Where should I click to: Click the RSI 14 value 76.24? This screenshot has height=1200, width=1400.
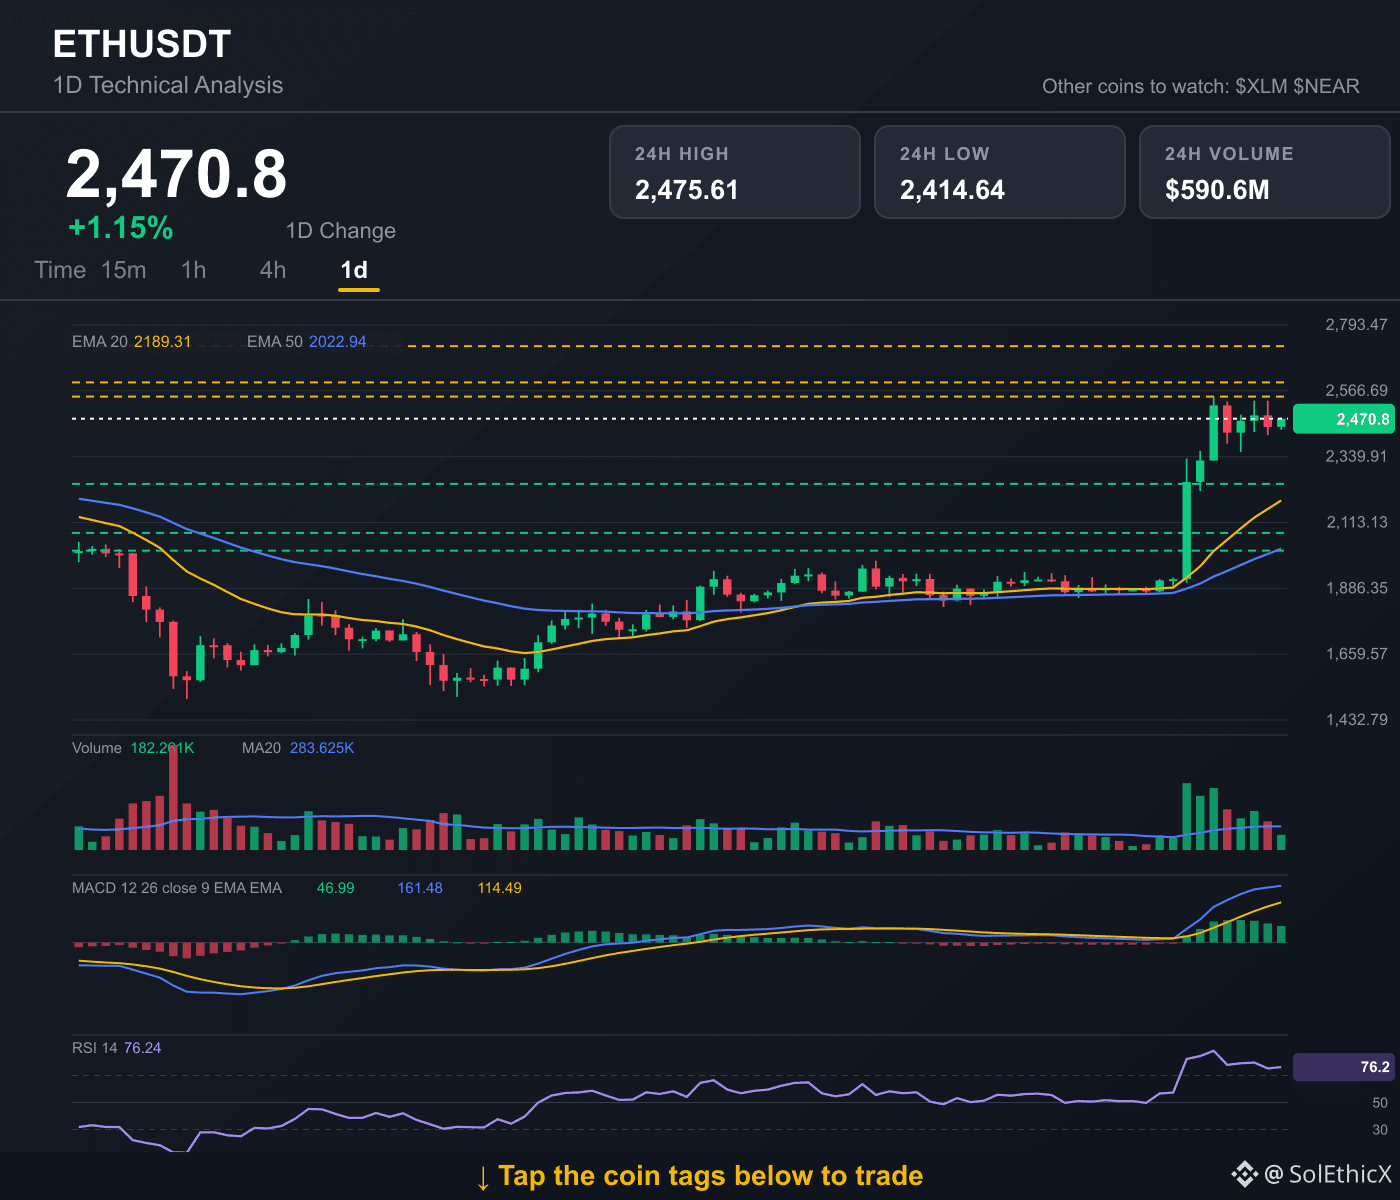pos(143,1048)
